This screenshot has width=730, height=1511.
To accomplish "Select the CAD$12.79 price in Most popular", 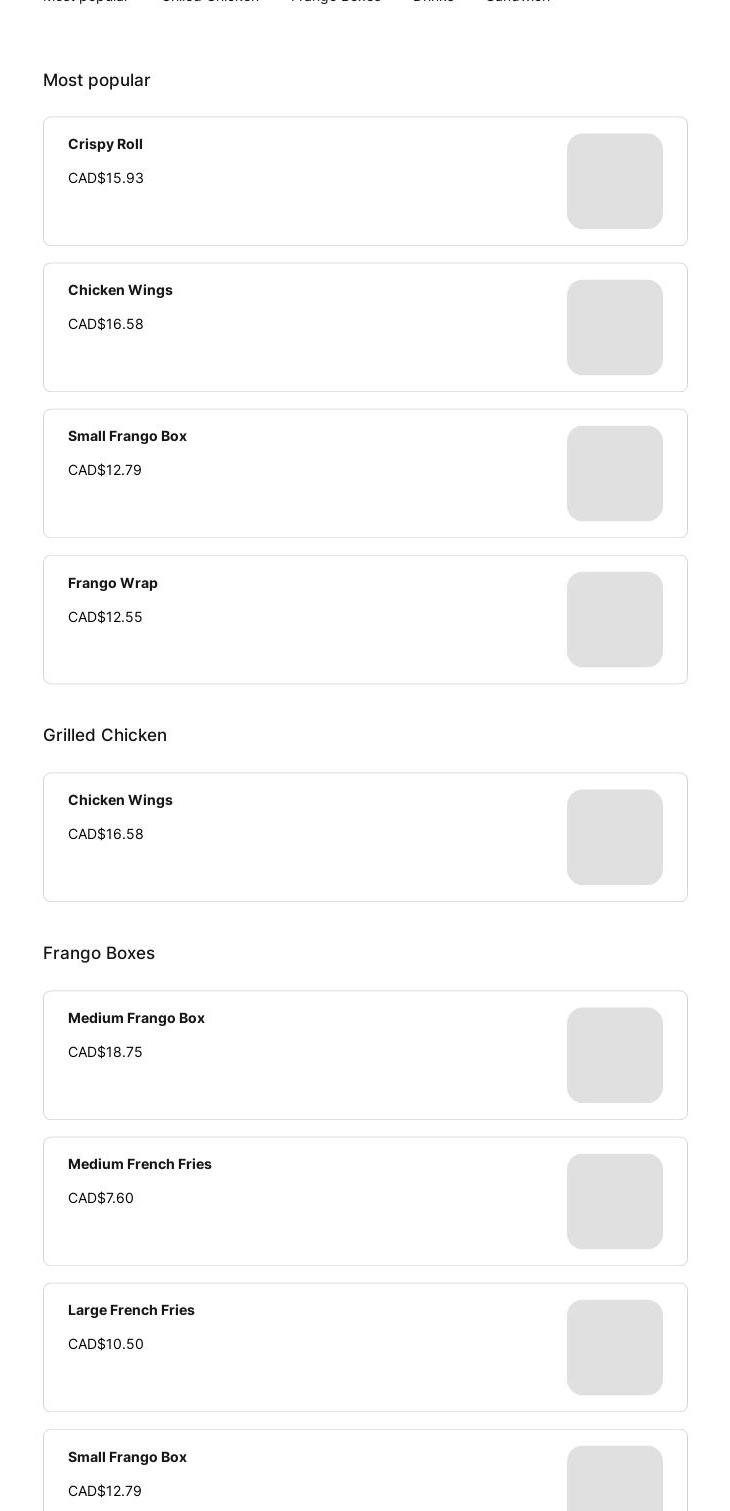I will pos(105,470).
